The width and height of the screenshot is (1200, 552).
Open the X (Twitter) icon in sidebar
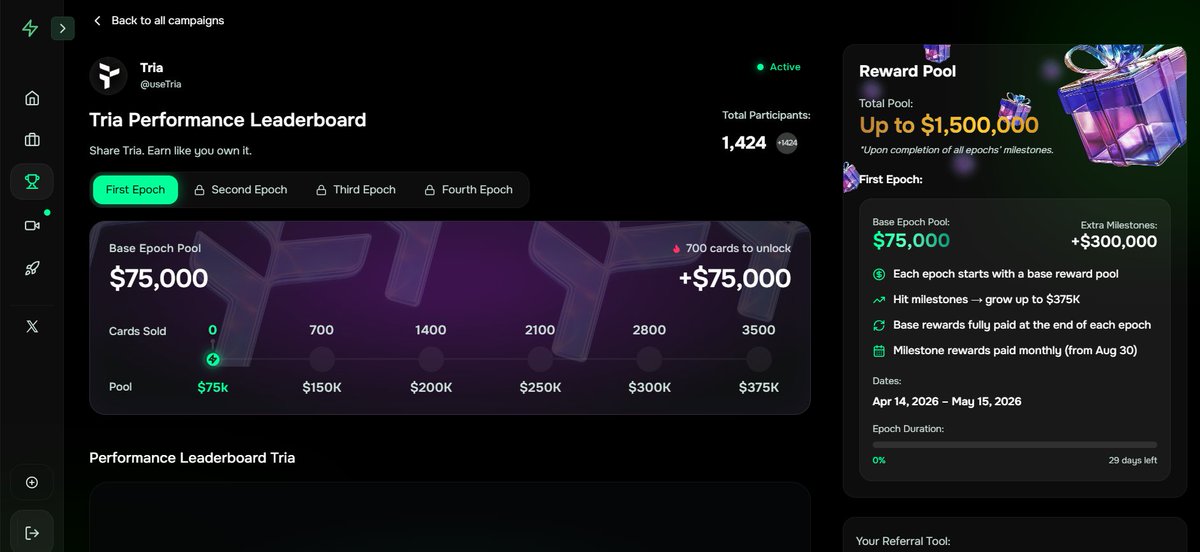click(32, 326)
